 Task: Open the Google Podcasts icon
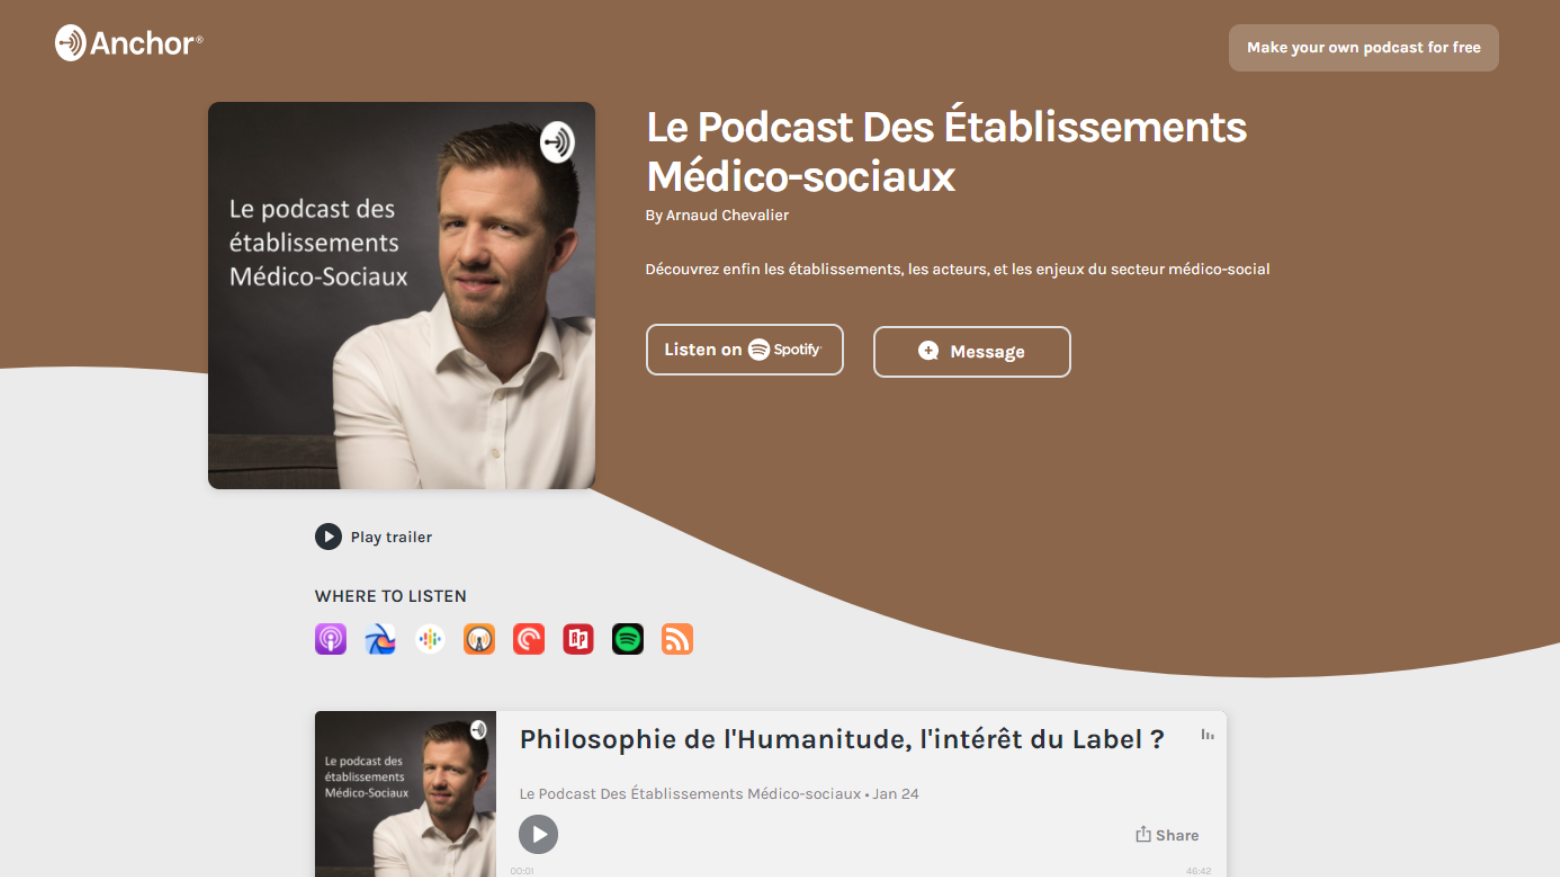click(x=430, y=639)
